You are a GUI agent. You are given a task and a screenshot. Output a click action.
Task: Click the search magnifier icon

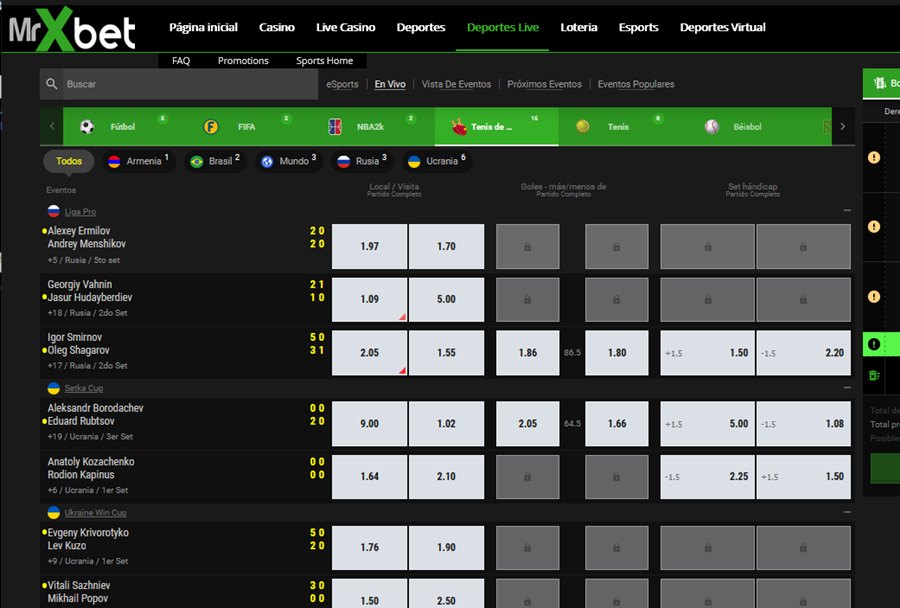click(52, 84)
